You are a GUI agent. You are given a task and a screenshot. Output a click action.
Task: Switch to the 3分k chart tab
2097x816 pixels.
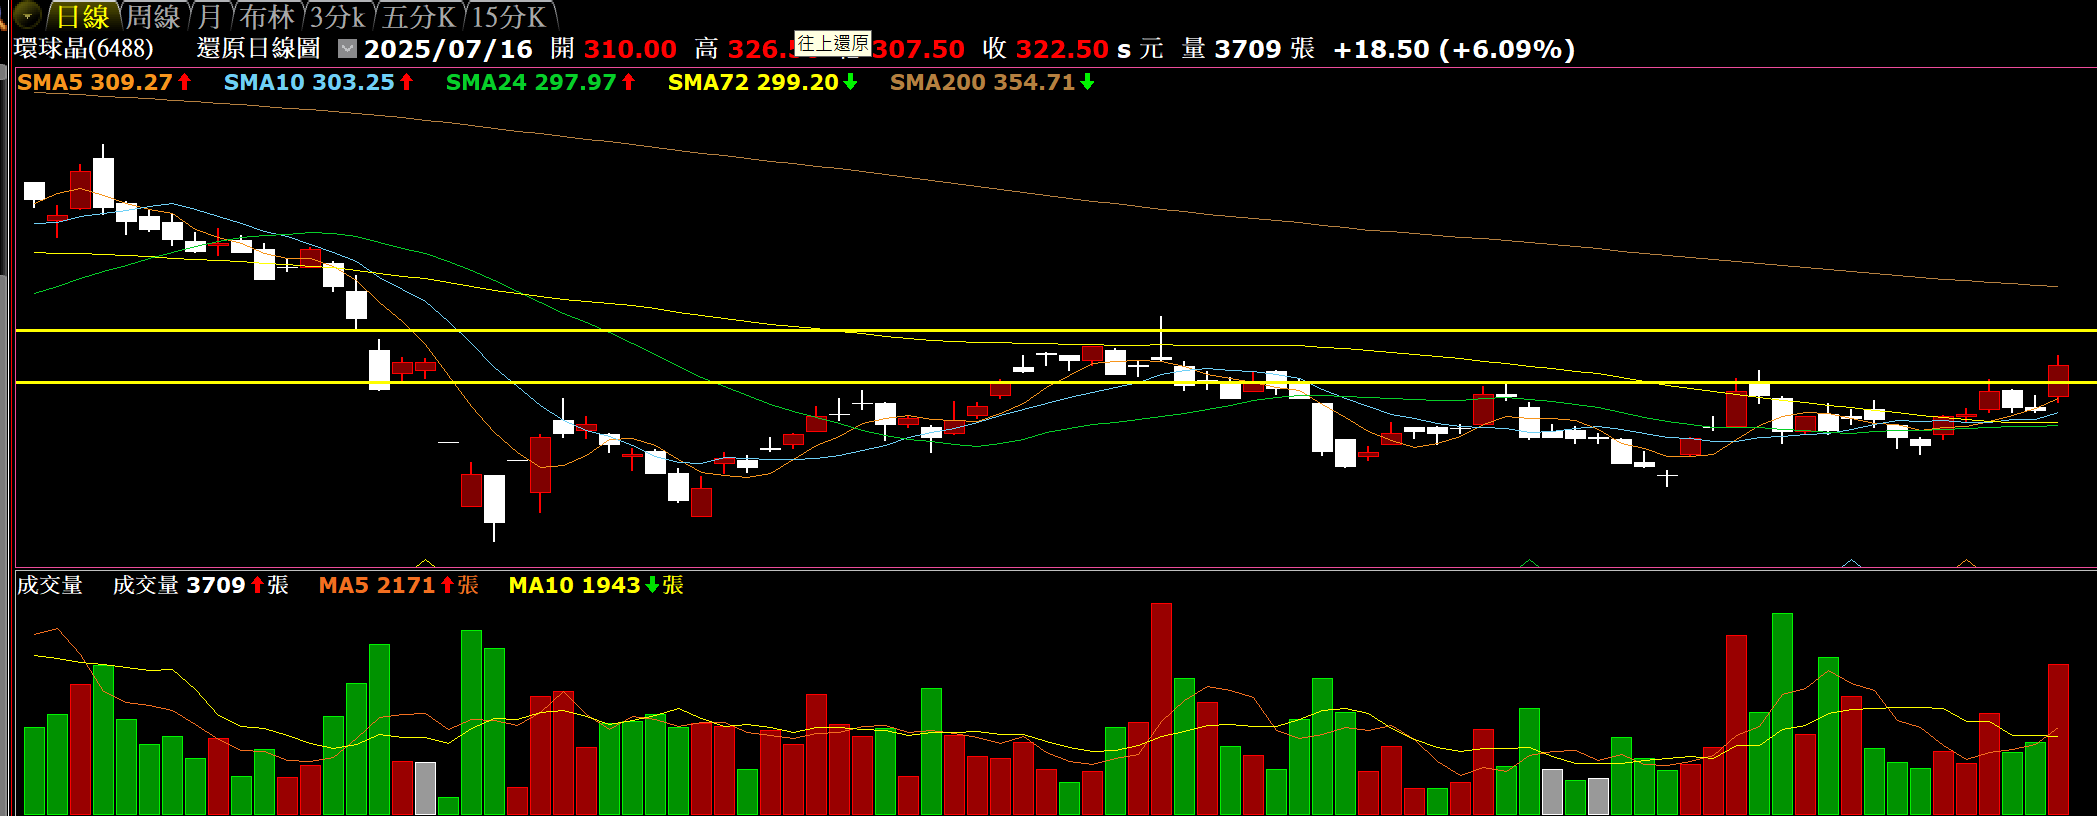point(337,17)
